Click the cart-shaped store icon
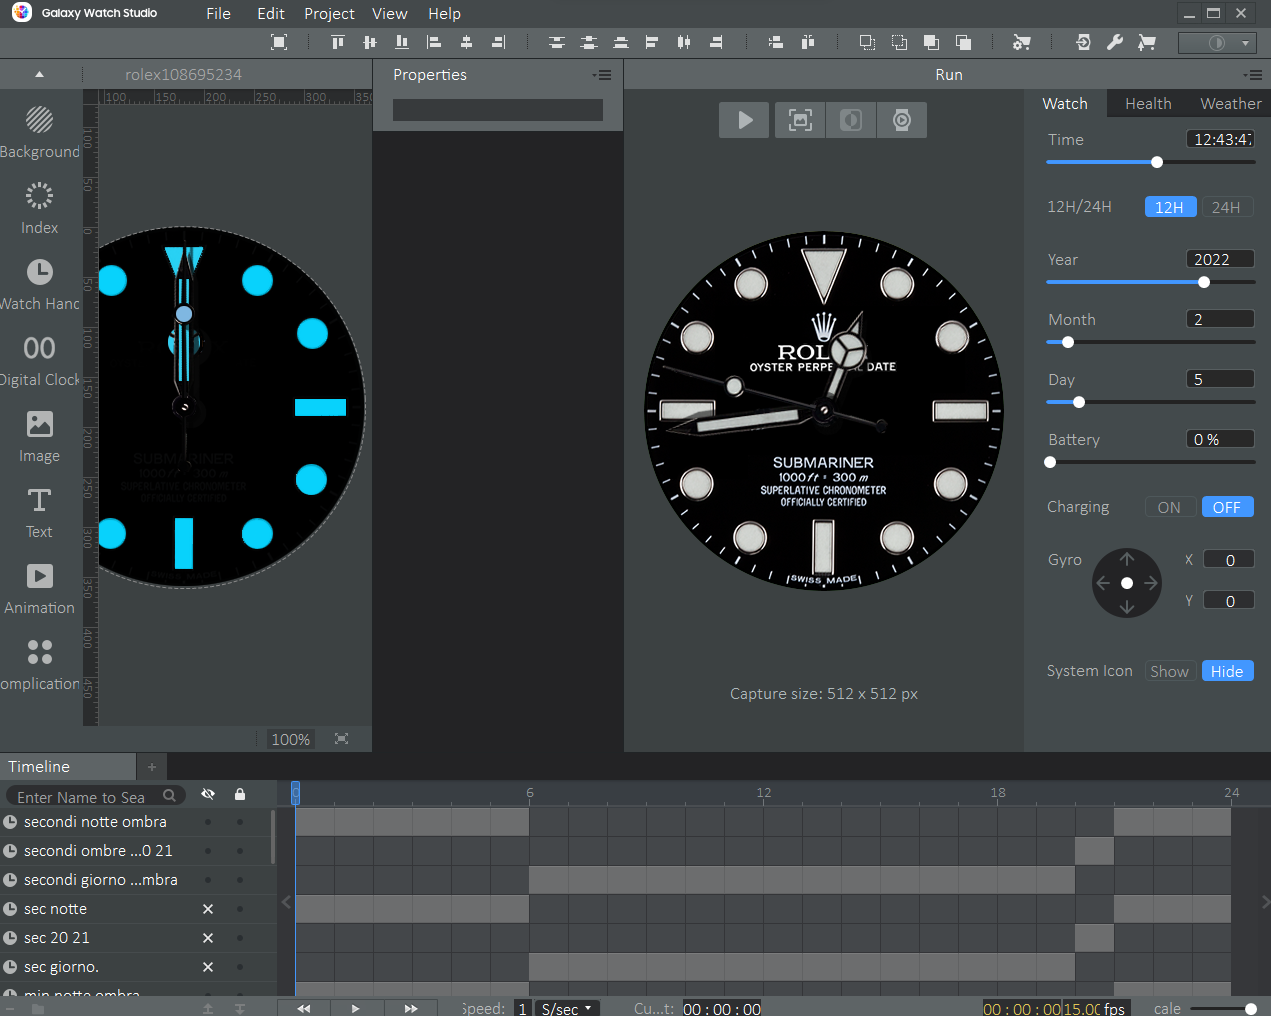This screenshot has height=1016, width=1271. (x=1147, y=42)
